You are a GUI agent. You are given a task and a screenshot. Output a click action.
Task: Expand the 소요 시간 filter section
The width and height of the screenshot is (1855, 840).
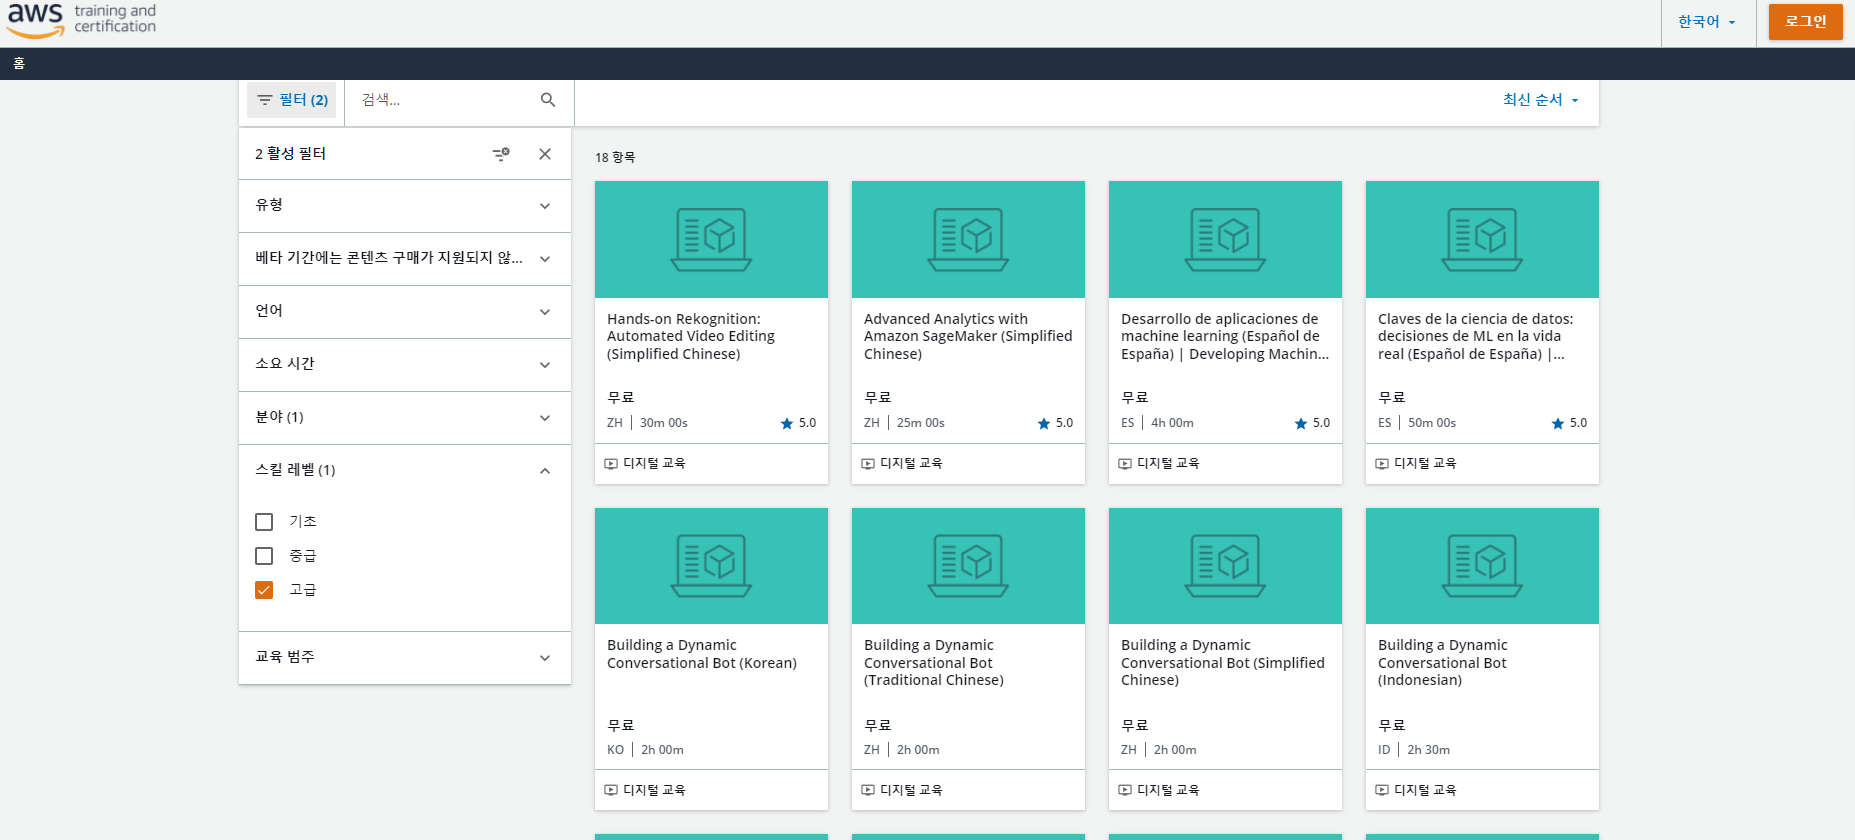pyautogui.click(x=405, y=365)
